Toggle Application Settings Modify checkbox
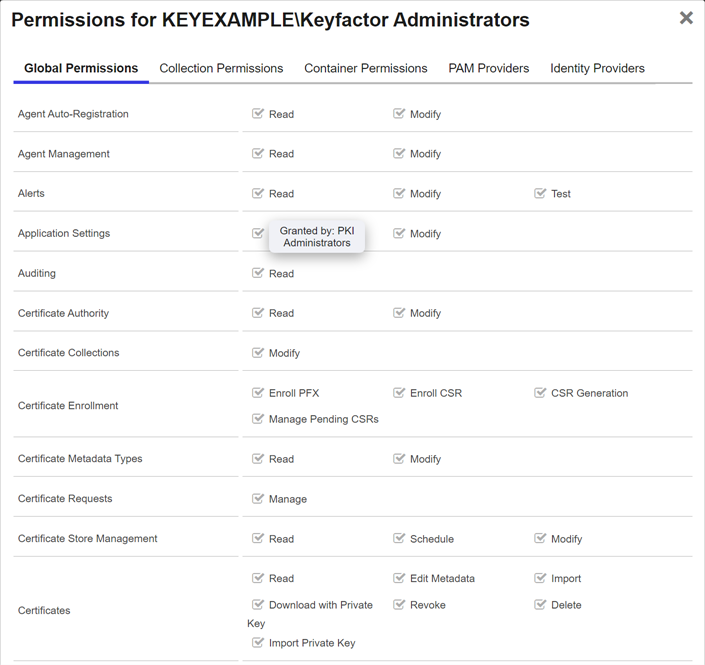 tap(399, 233)
